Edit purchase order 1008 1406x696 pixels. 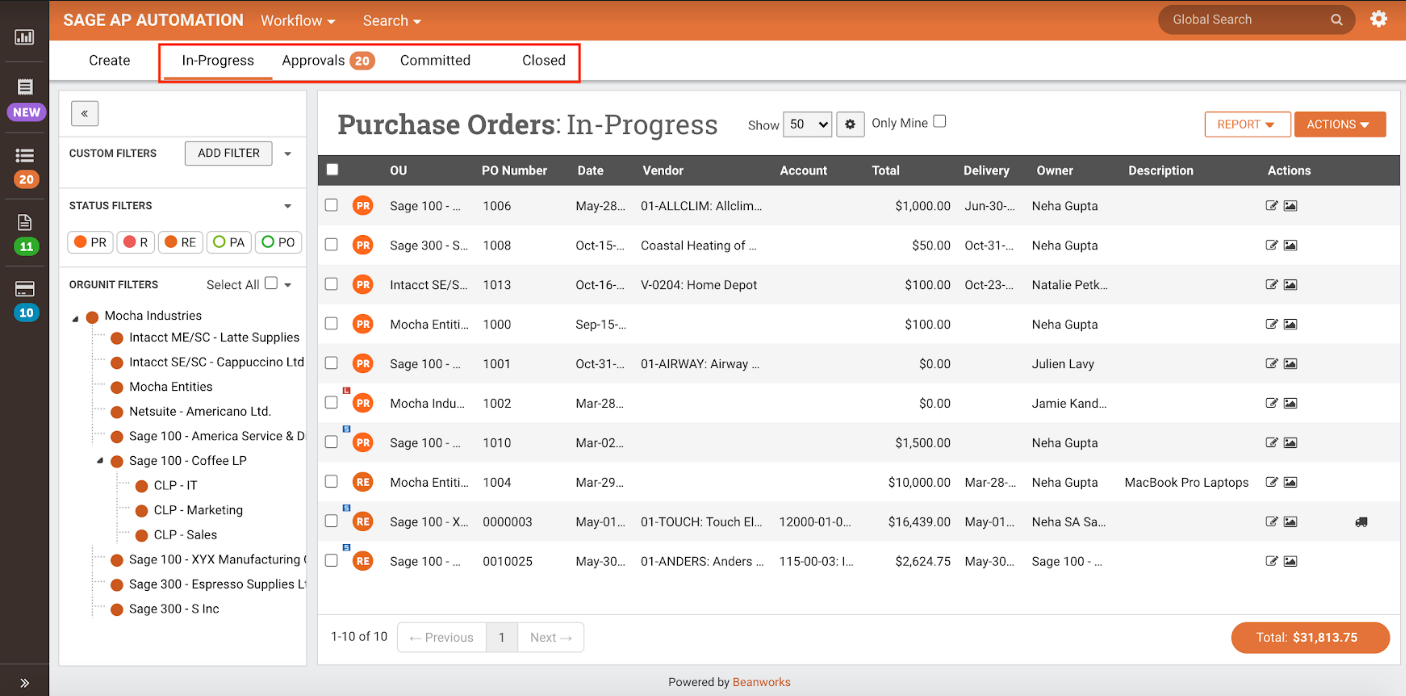pos(1271,245)
